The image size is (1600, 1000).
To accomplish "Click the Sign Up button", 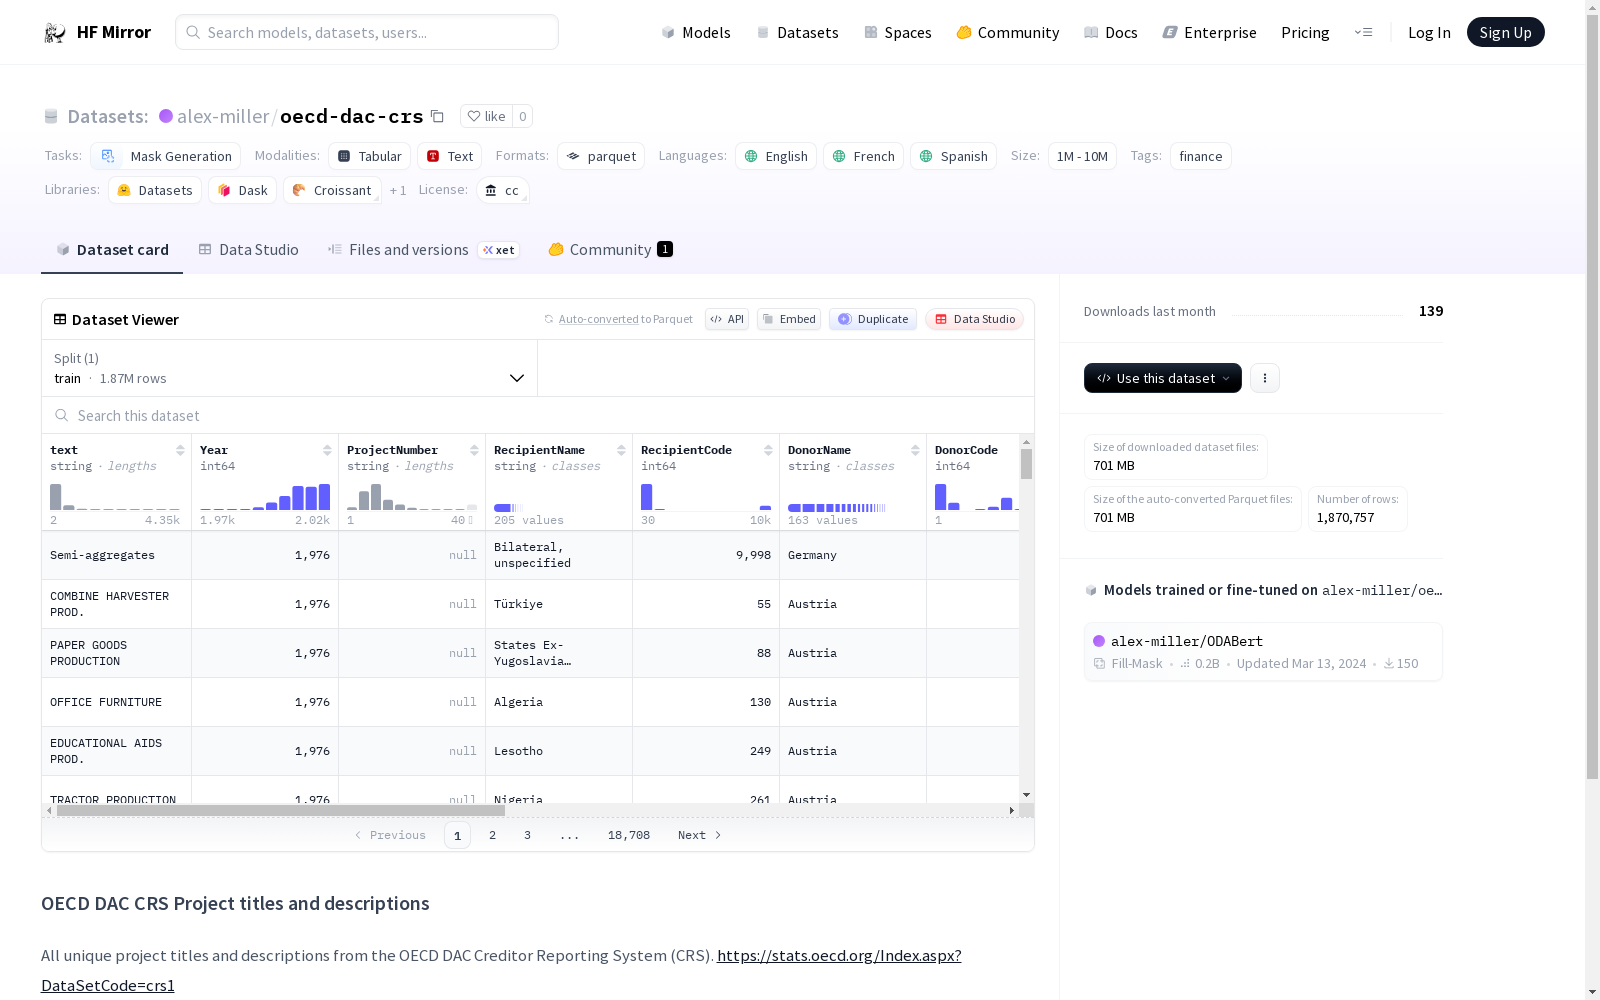I will coord(1506,32).
